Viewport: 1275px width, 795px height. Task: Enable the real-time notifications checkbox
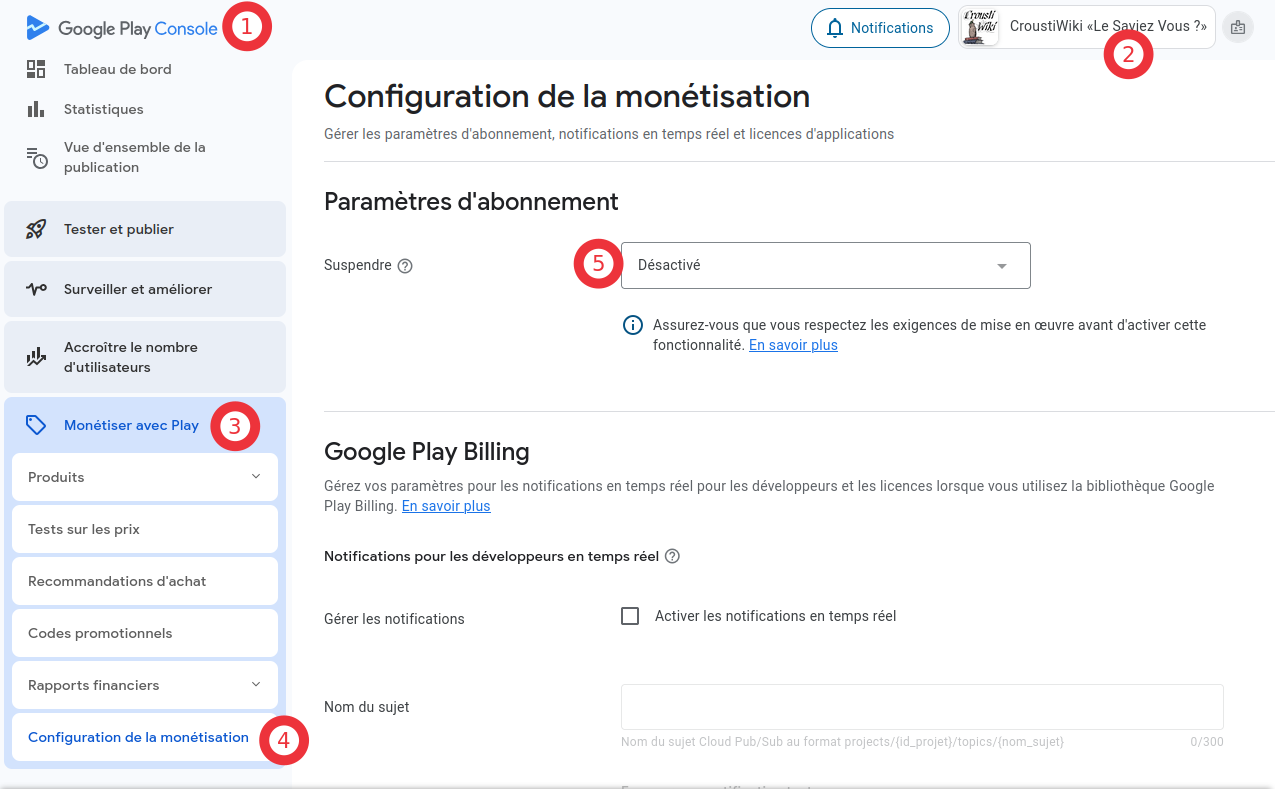630,616
